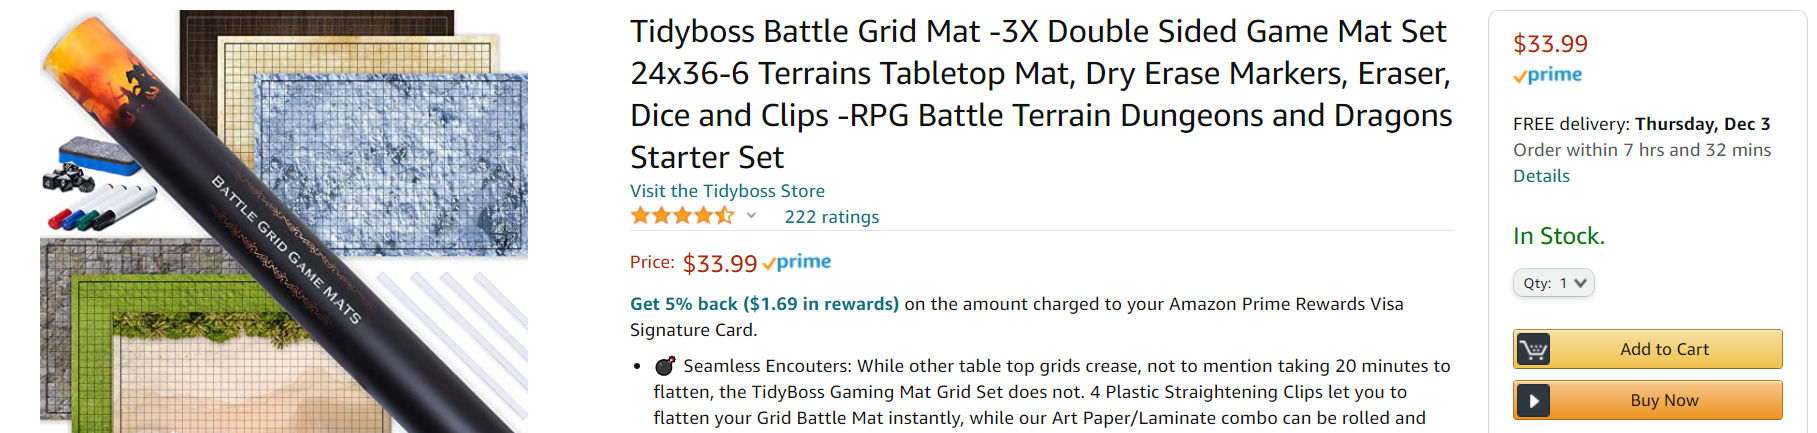Visit the Tidyboss Store link
Viewport: 1817px width, 433px height.
727,191
